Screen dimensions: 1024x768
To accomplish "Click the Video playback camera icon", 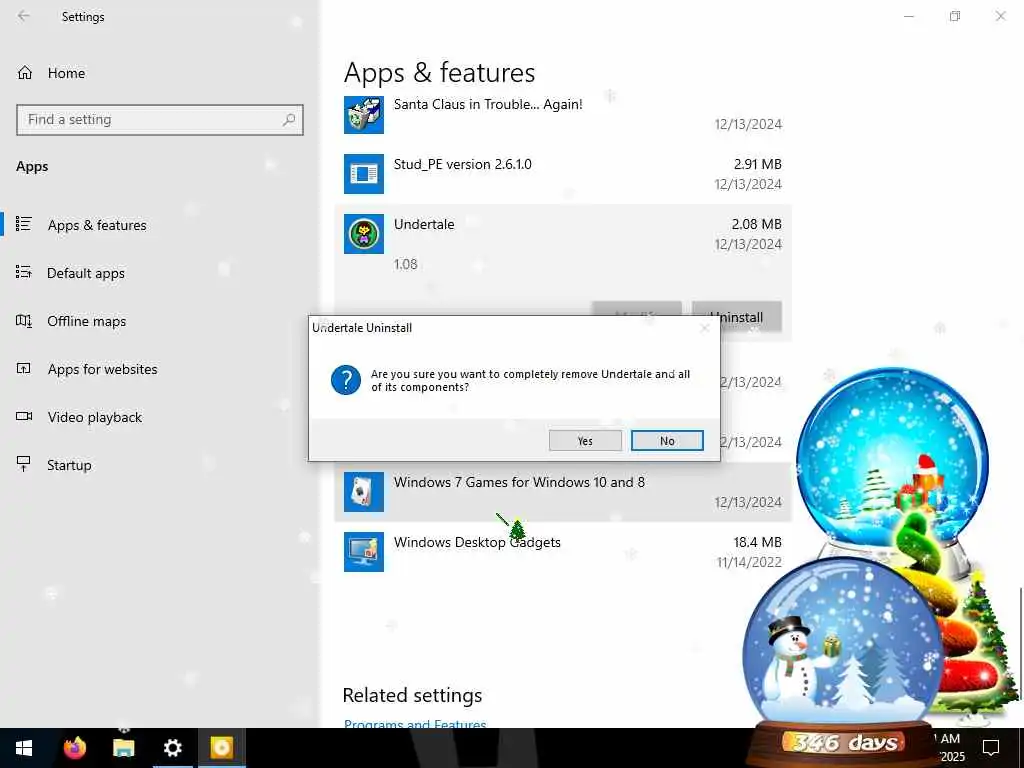I will point(24,416).
